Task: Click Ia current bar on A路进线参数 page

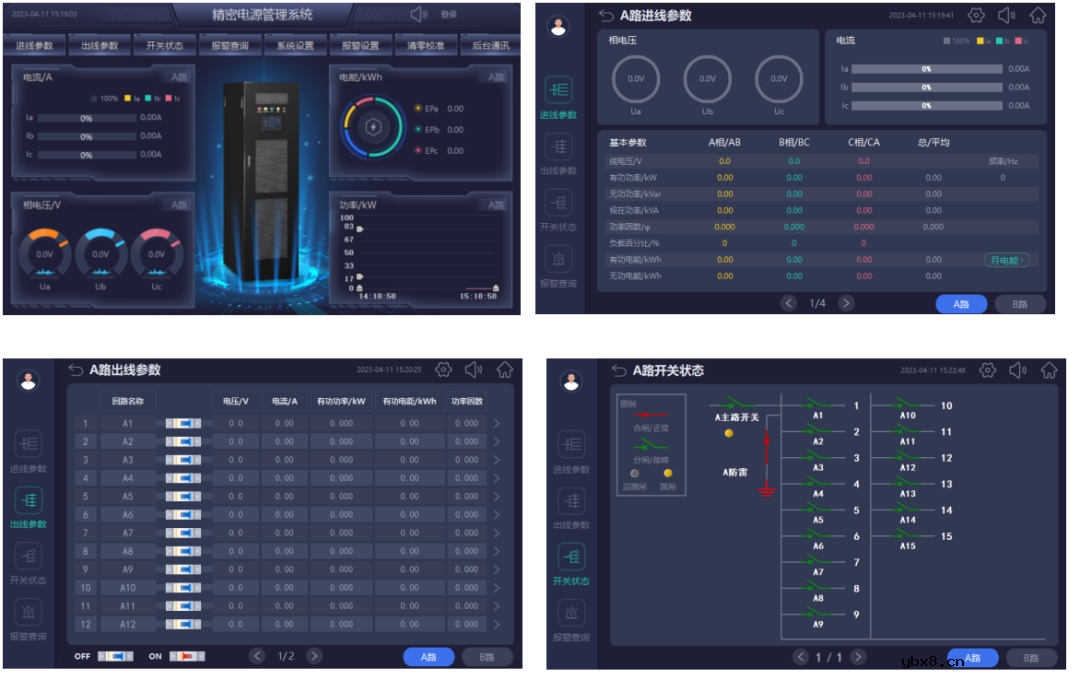Action: [x=926, y=69]
